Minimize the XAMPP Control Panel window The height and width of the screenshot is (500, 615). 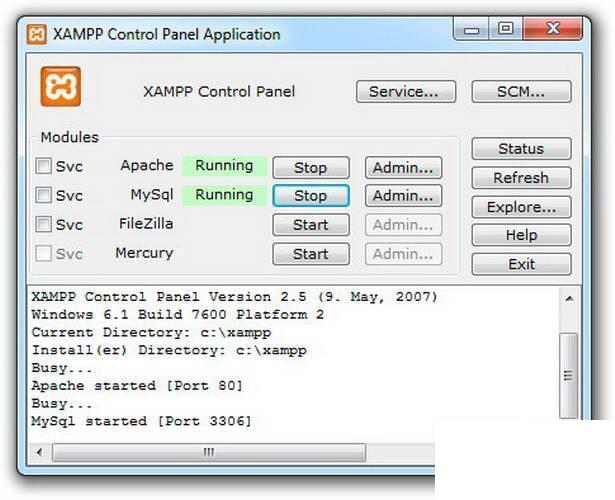471,29
